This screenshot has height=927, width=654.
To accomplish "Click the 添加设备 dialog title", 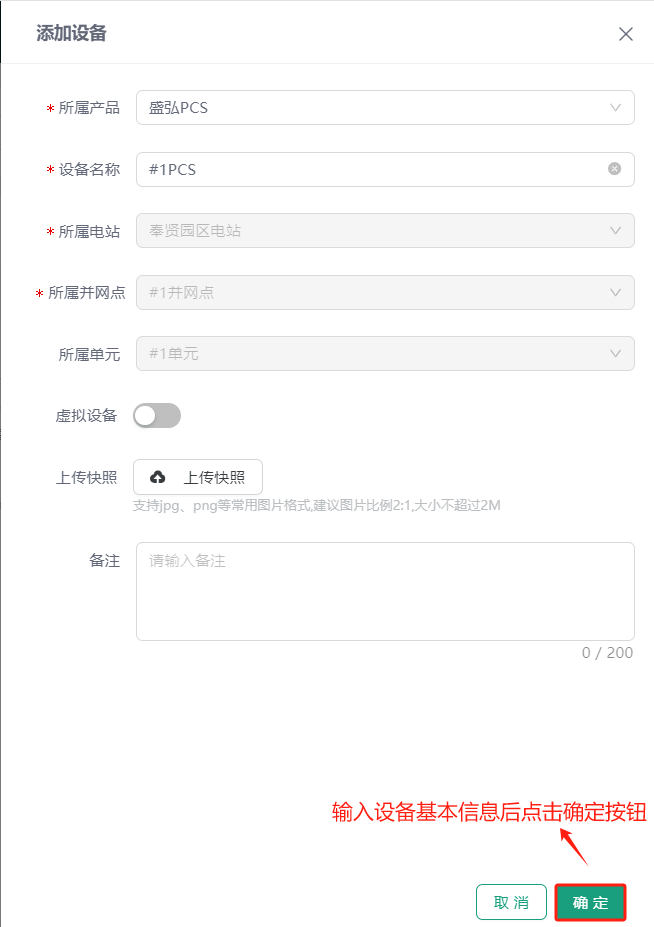I will 72,34.
